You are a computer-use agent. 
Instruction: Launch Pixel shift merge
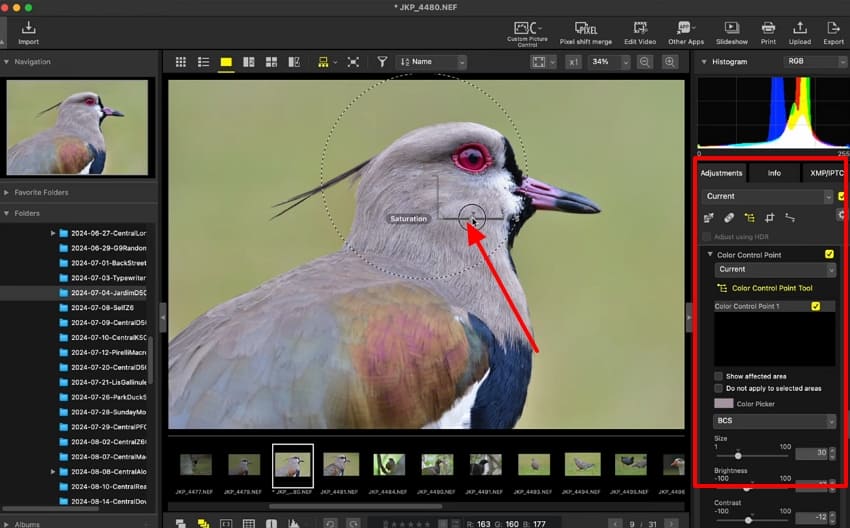585,33
